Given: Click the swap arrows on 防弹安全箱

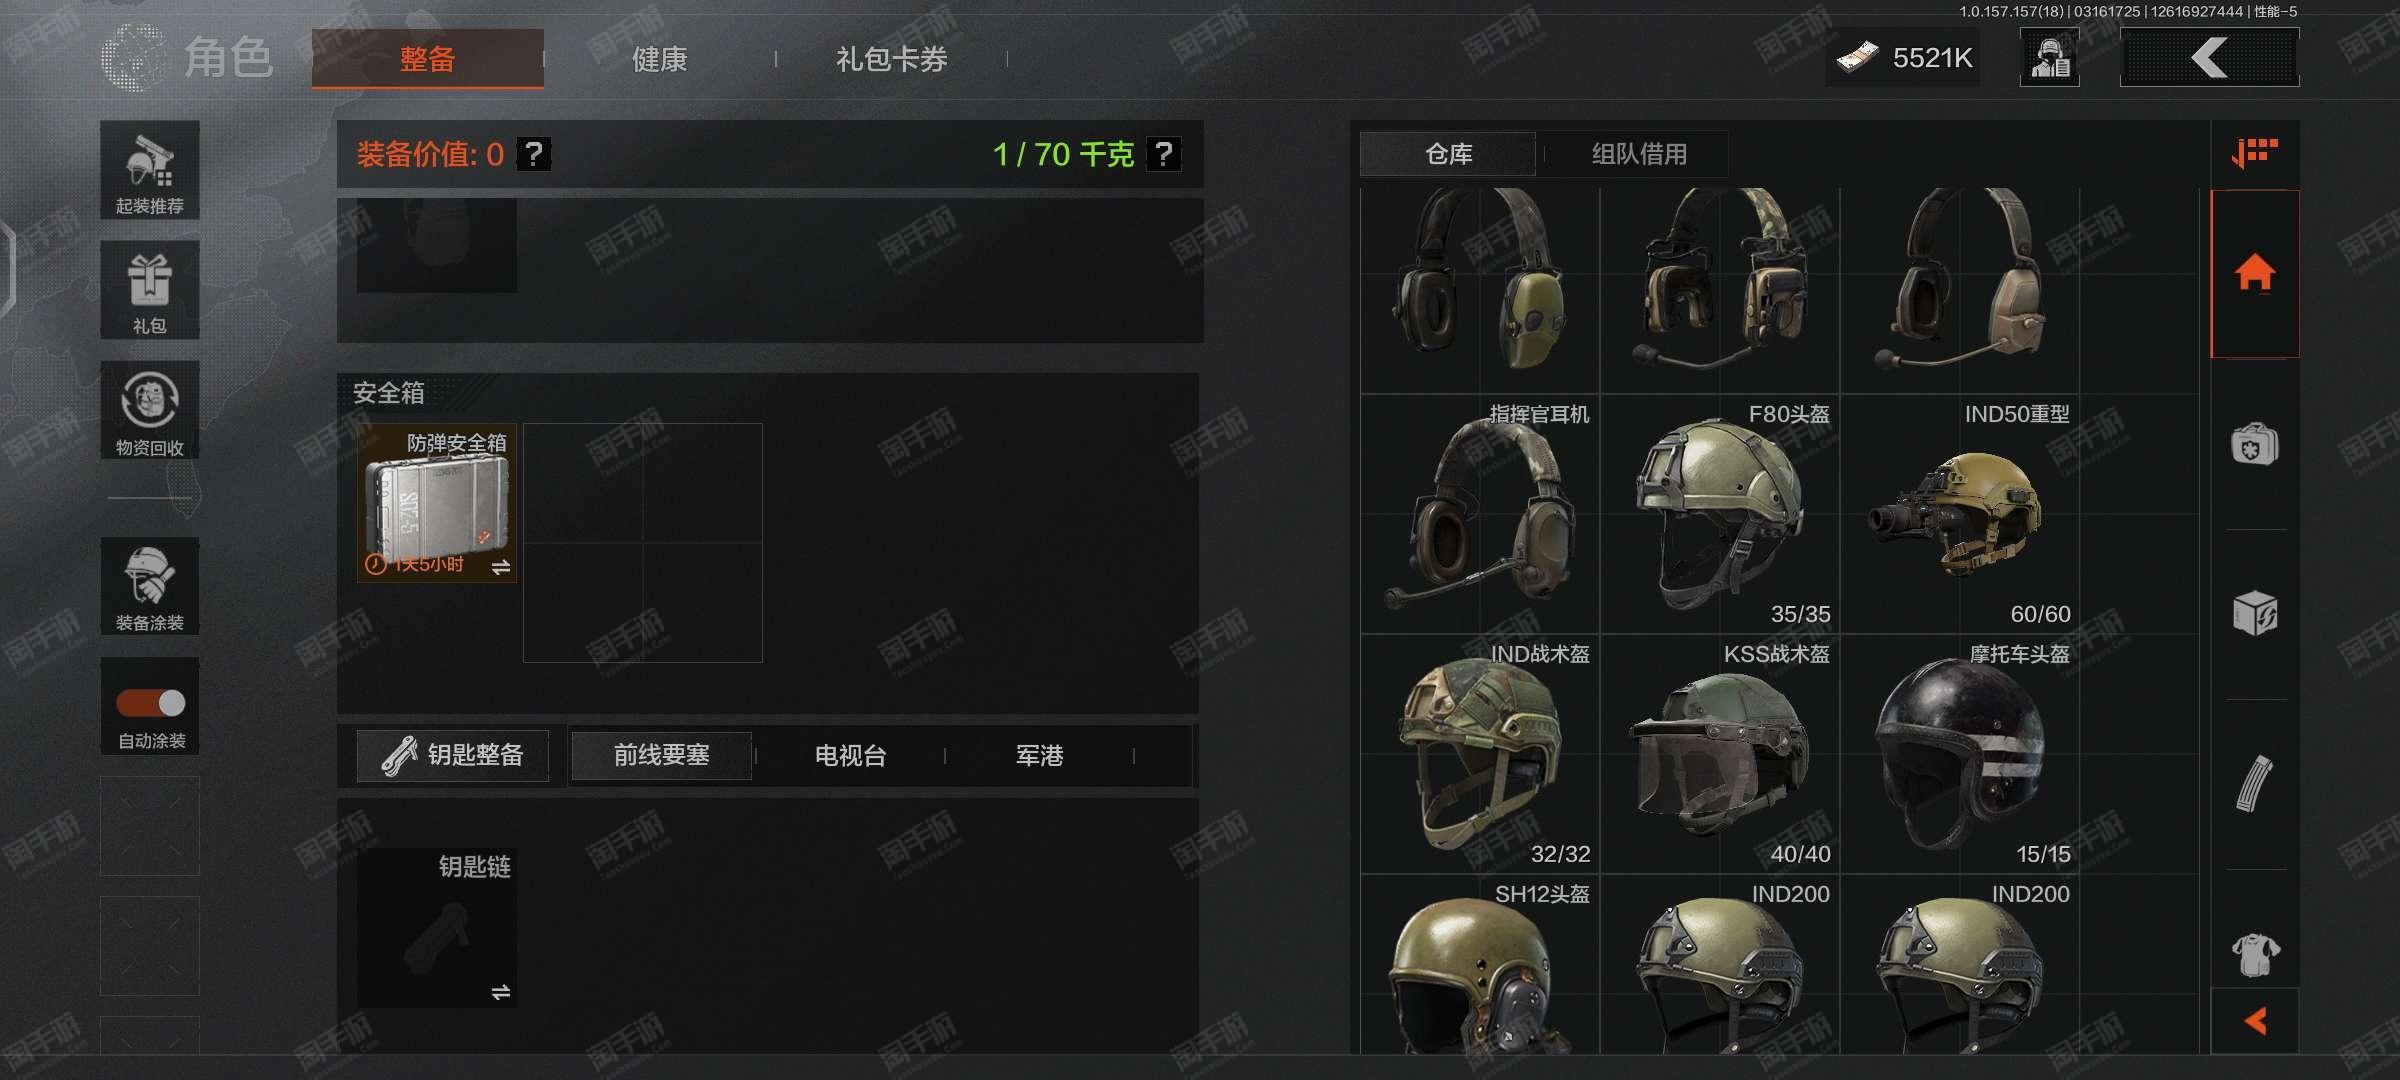Looking at the screenshot, I should tap(501, 567).
